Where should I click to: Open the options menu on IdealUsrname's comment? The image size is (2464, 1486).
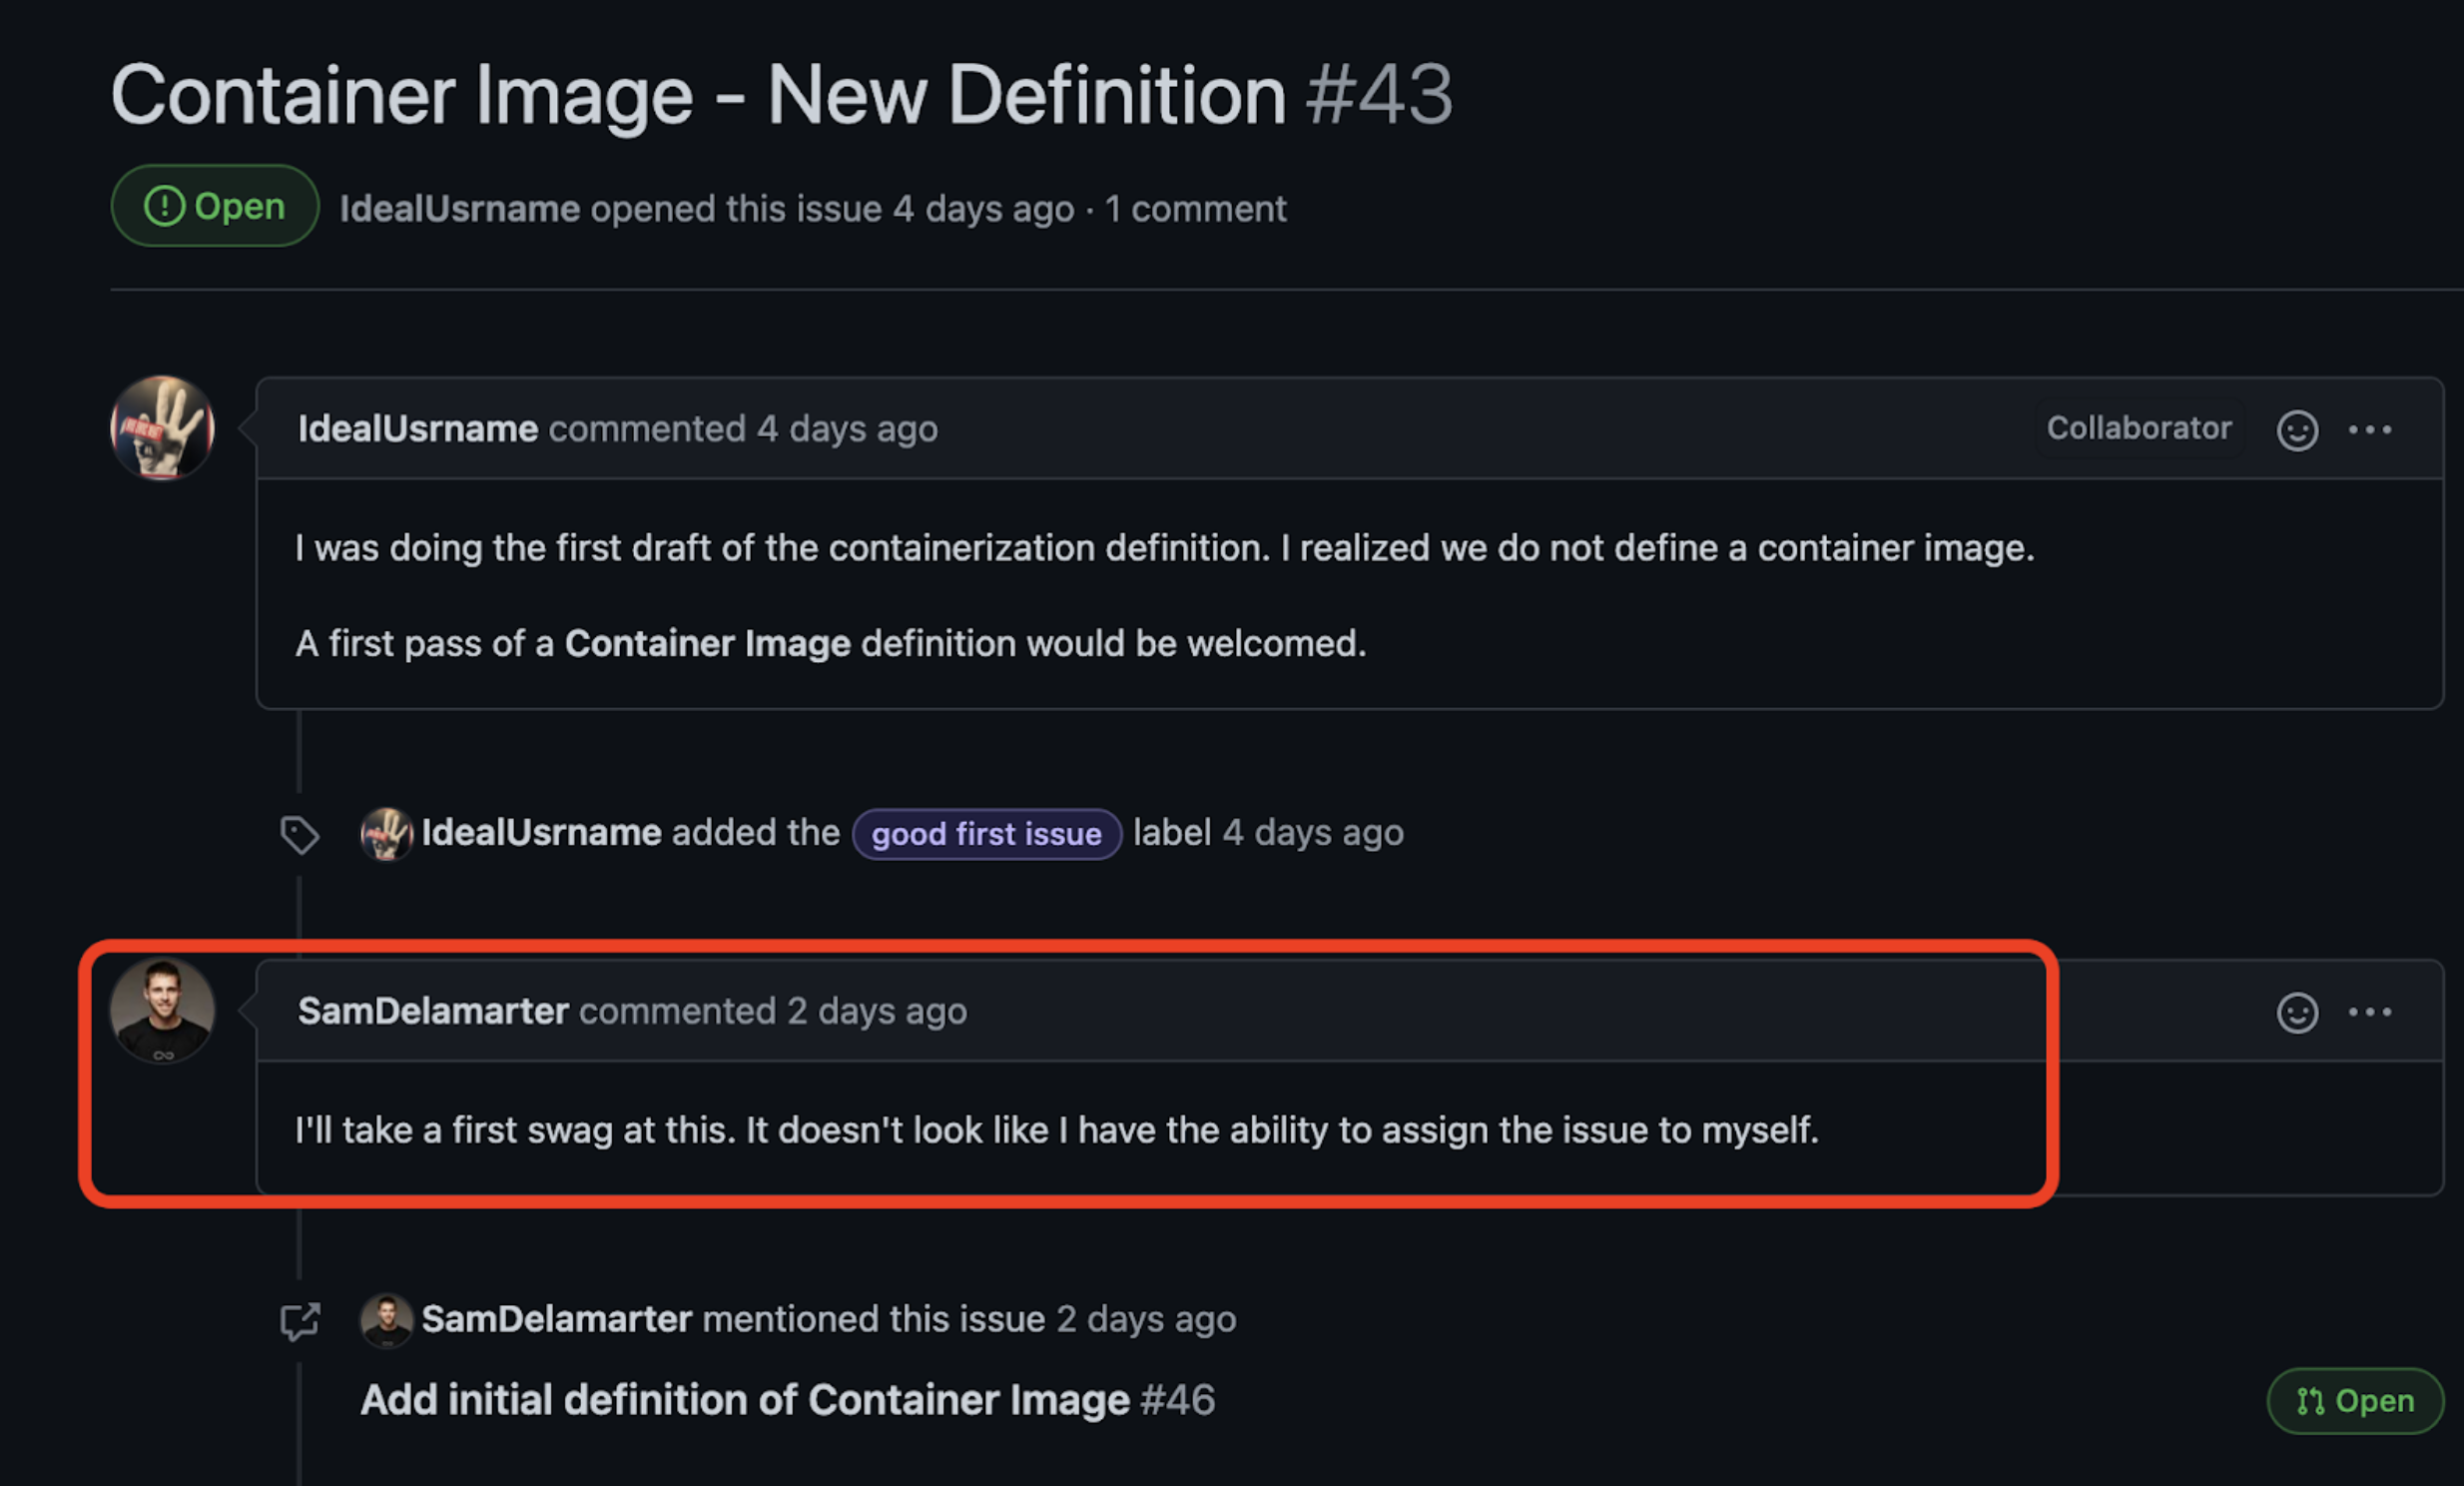[x=2370, y=430]
